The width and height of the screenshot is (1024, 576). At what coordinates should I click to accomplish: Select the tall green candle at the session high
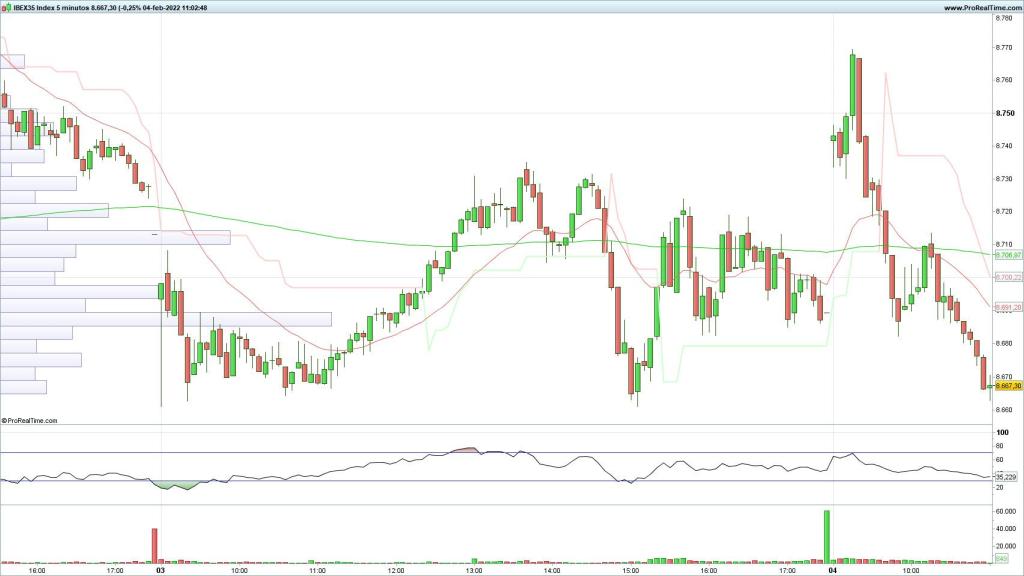click(853, 85)
